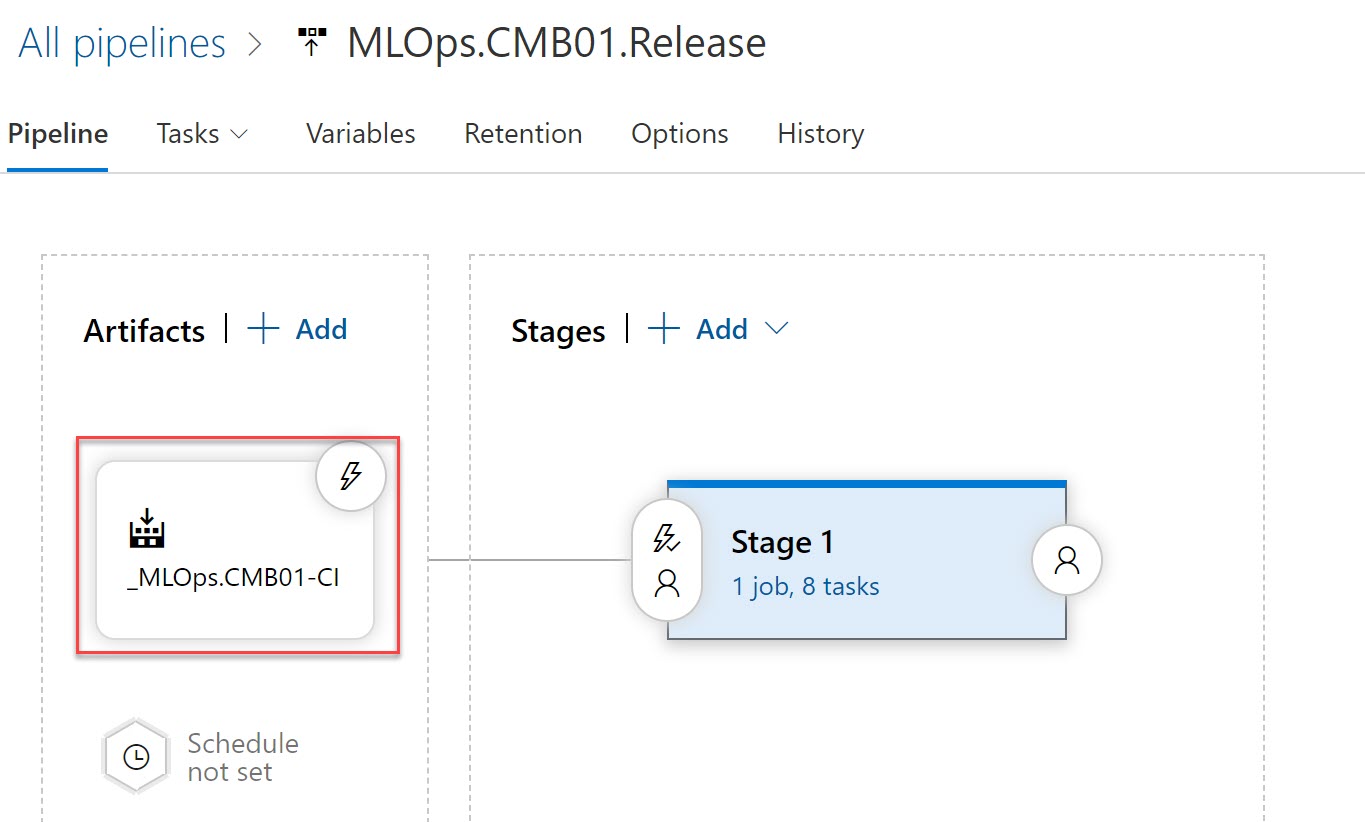Open the continuous deployment trigger on the artifact
This screenshot has width=1365, height=822.
[x=350, y=475]
